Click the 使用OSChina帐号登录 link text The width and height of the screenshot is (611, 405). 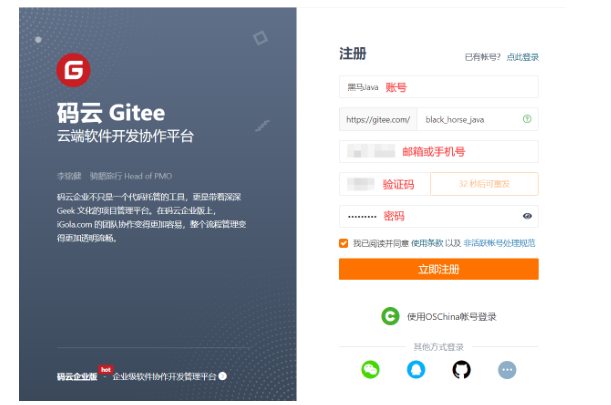coord(452,317)
